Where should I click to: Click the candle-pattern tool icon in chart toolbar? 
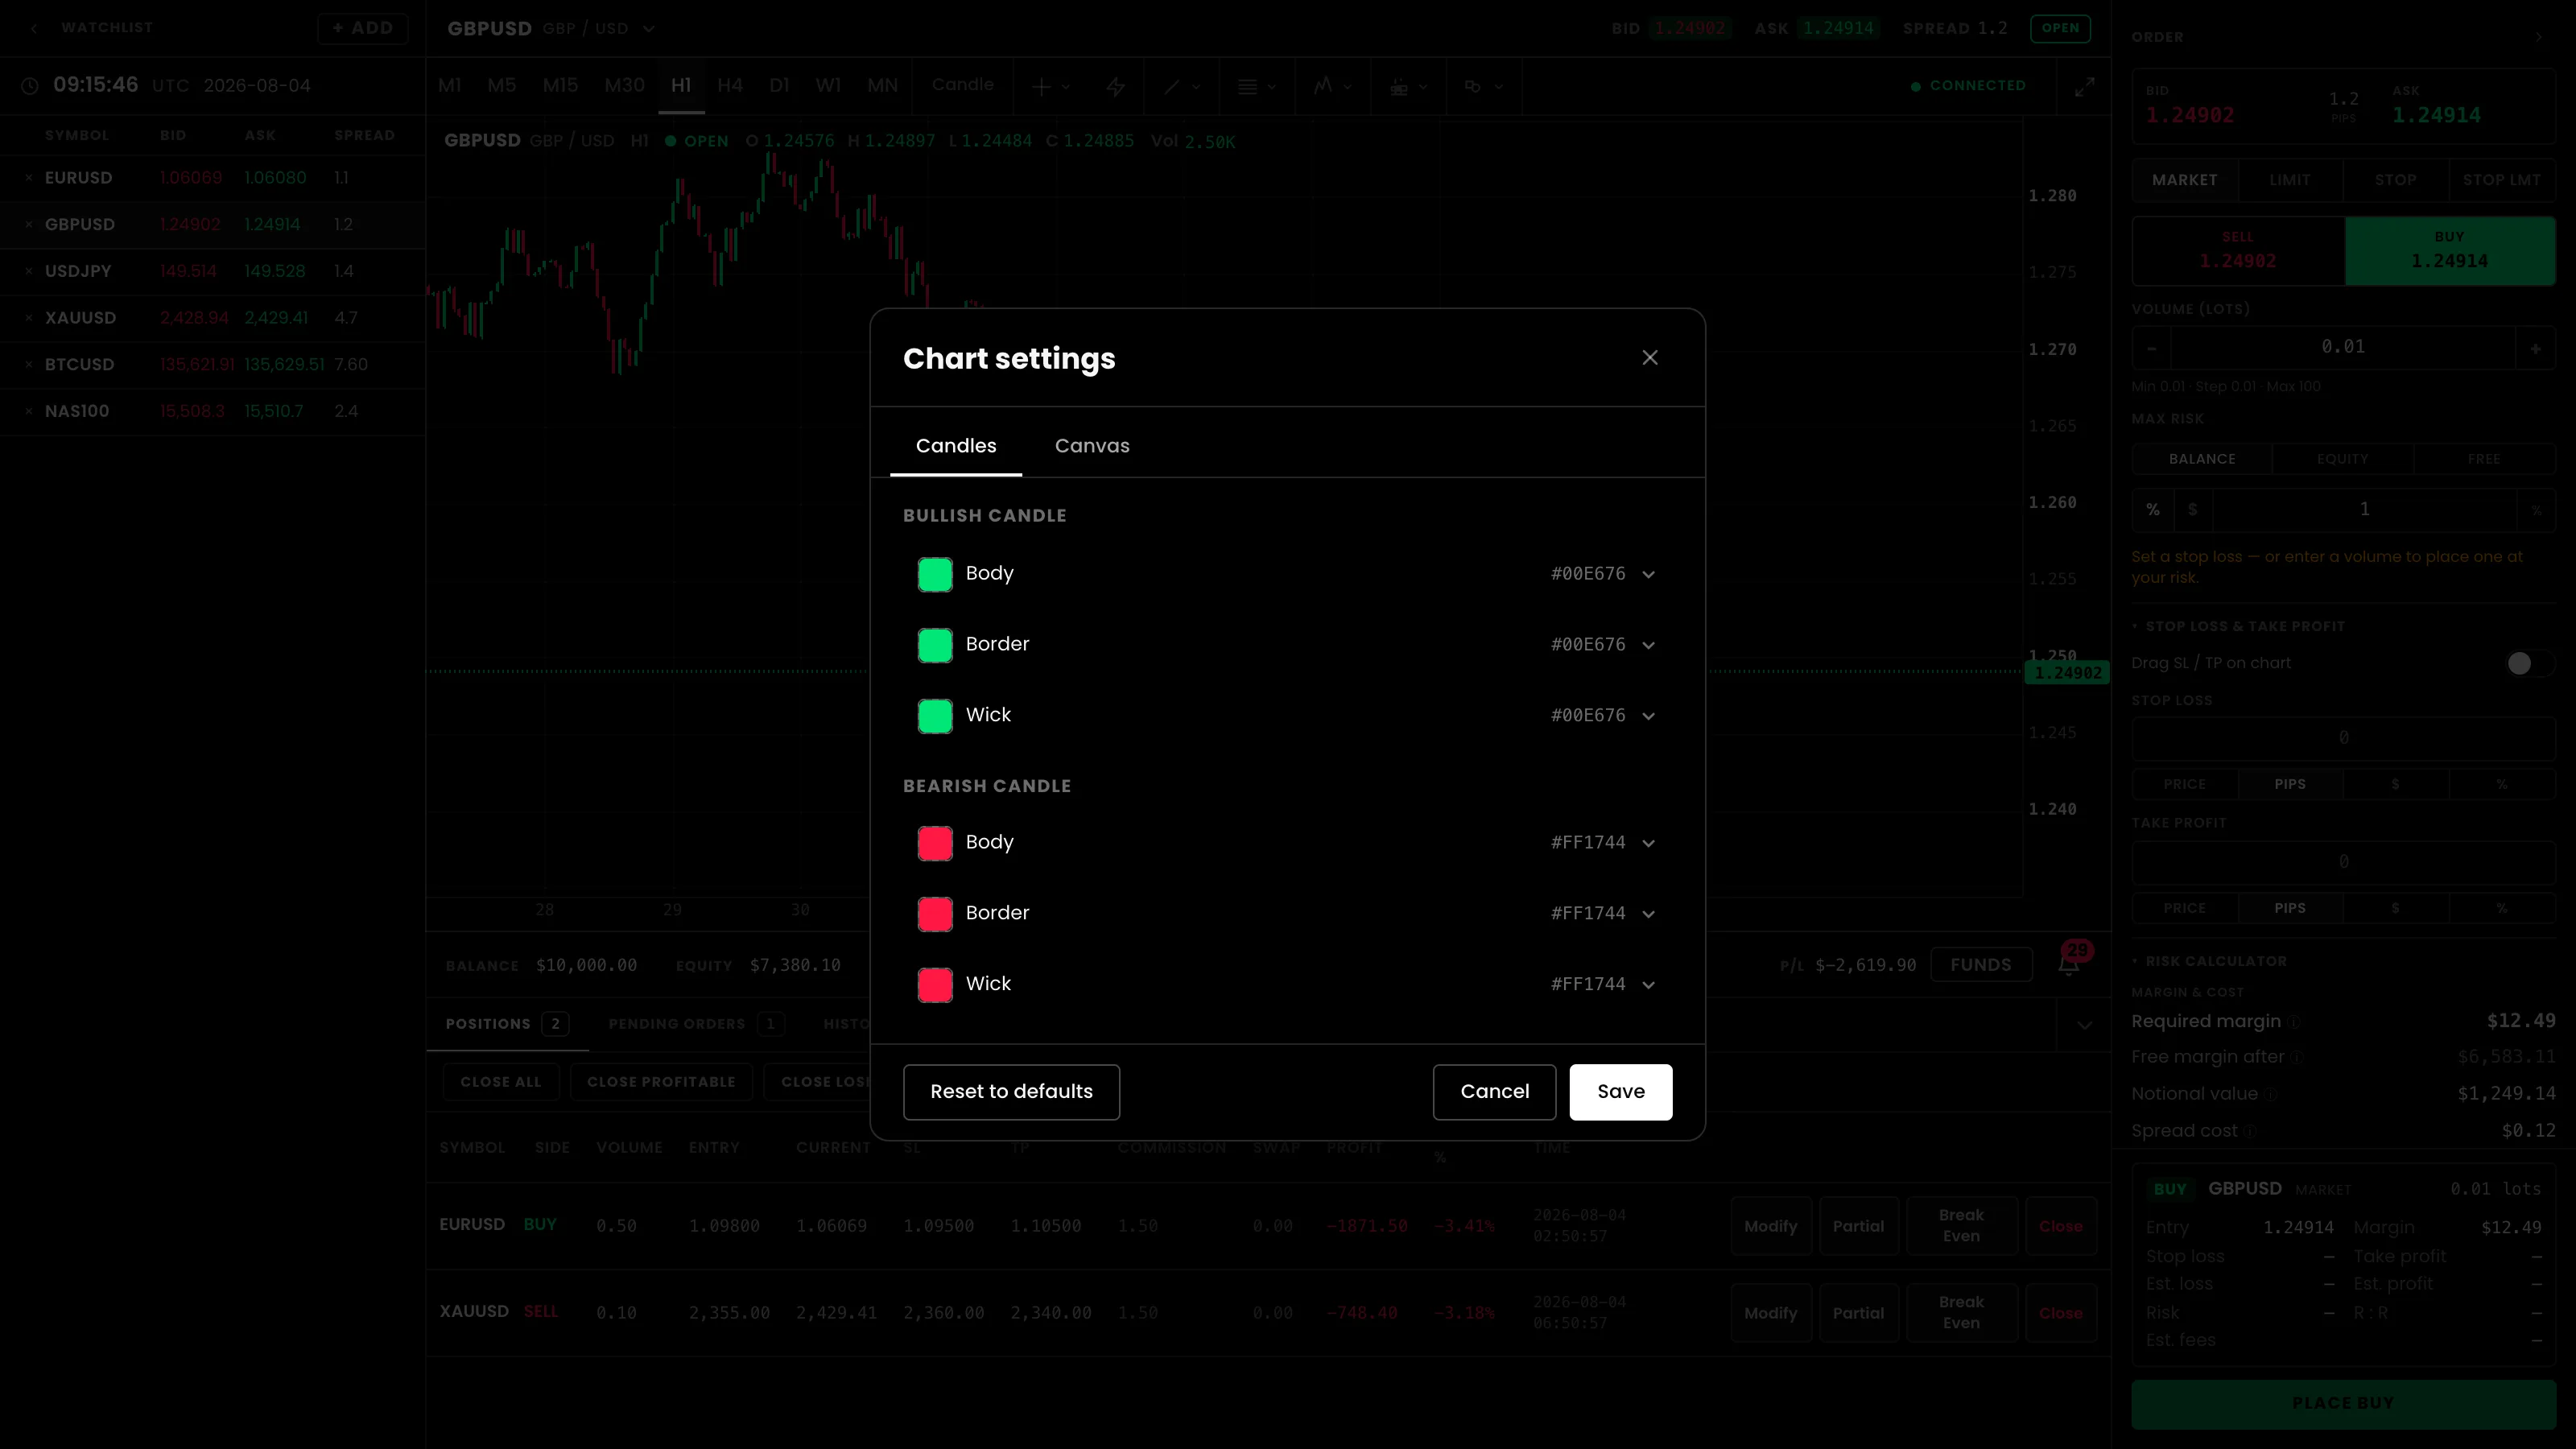1399,87
